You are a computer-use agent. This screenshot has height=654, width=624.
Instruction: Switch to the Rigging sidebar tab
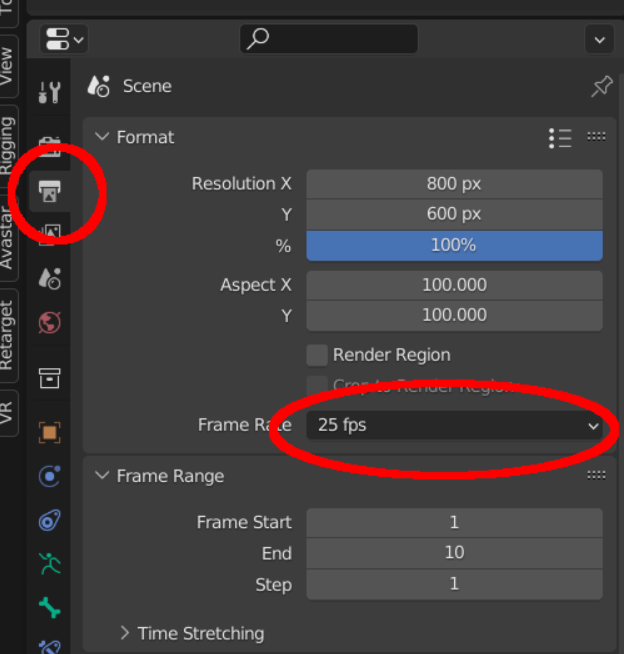[7, 146]
